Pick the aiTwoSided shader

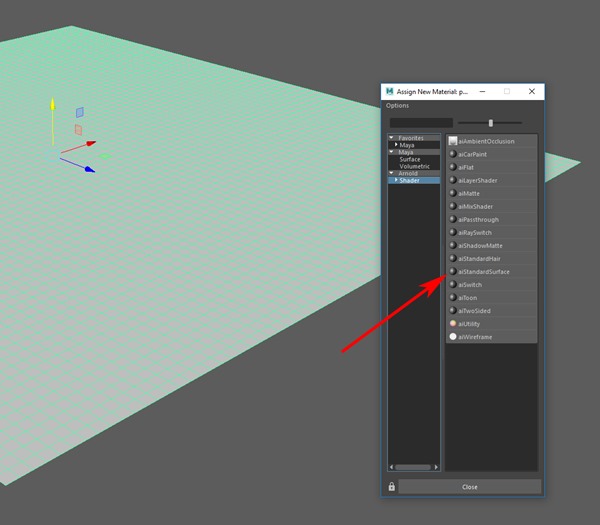pyautogui.click(x=492, y=310)
